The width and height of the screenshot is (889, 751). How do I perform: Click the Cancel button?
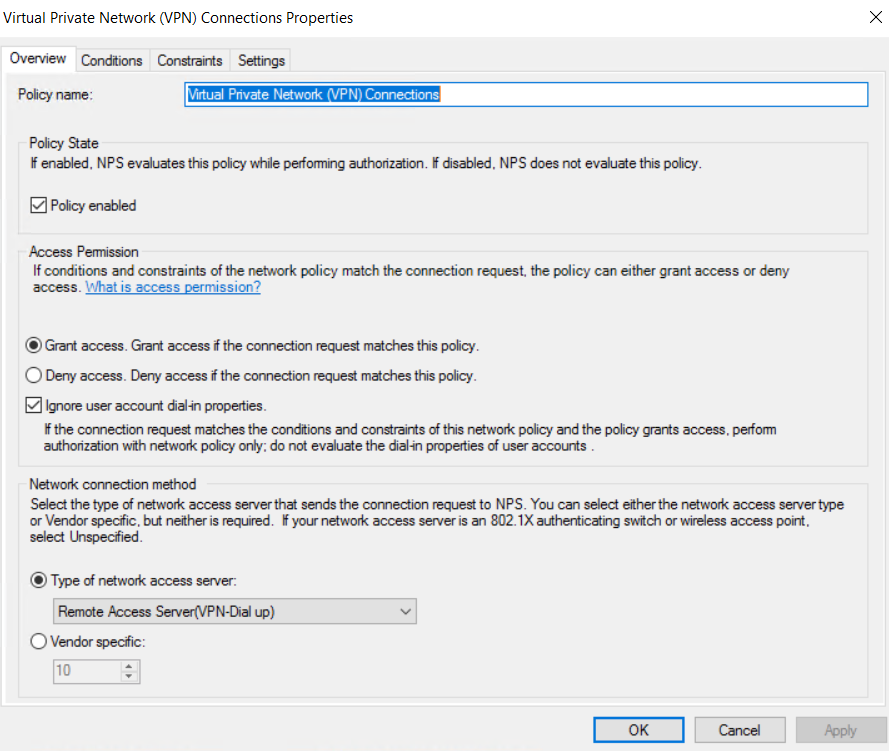pyautogui.click(x=739, y=730)
